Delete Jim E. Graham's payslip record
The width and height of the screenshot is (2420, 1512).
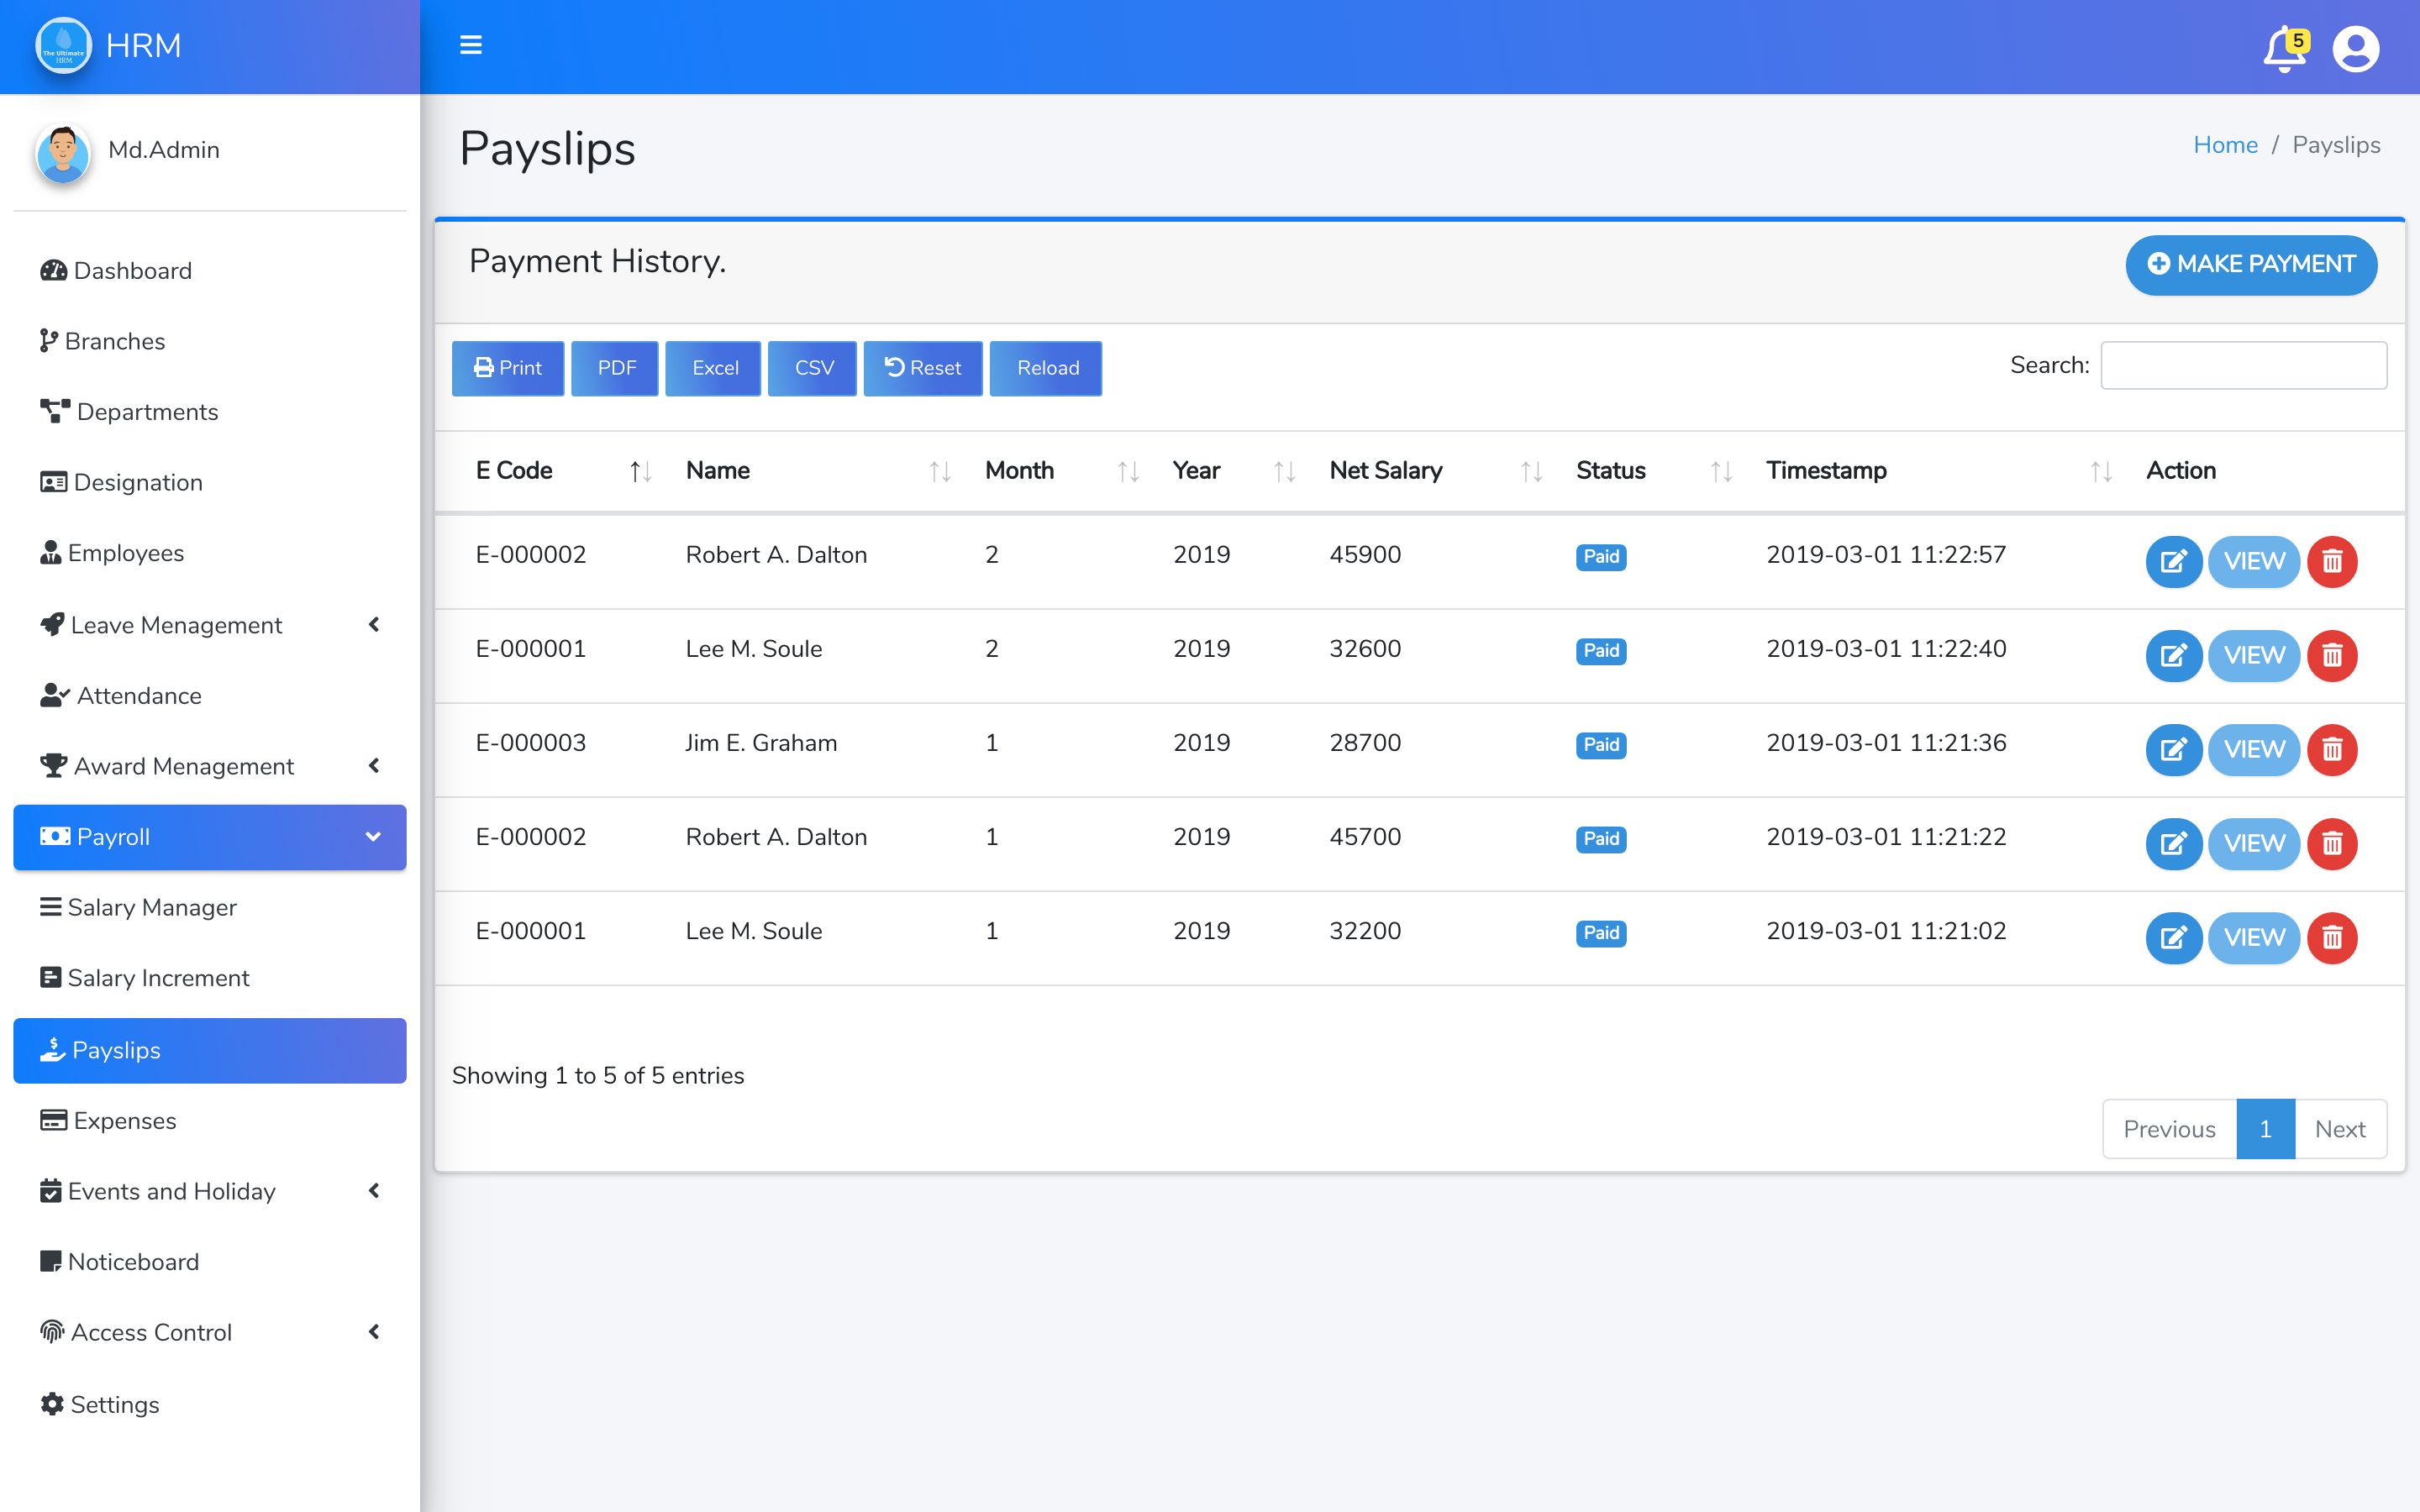2332,749
